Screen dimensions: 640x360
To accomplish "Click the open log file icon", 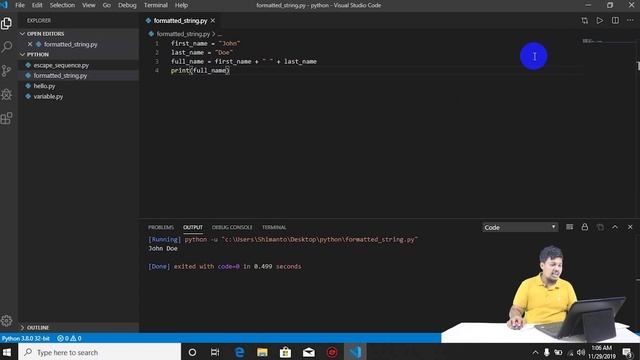I will coord(600,227).
